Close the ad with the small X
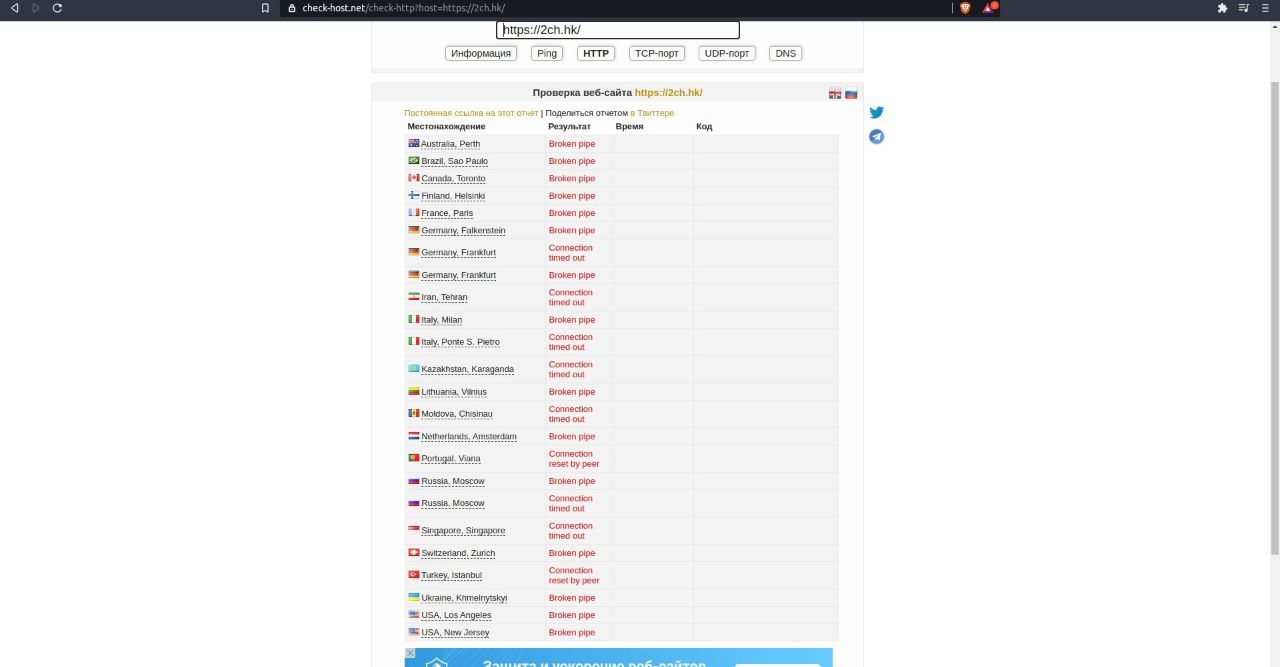The image size is (1280, 667). pyautogui.click(x=410, y=653)
